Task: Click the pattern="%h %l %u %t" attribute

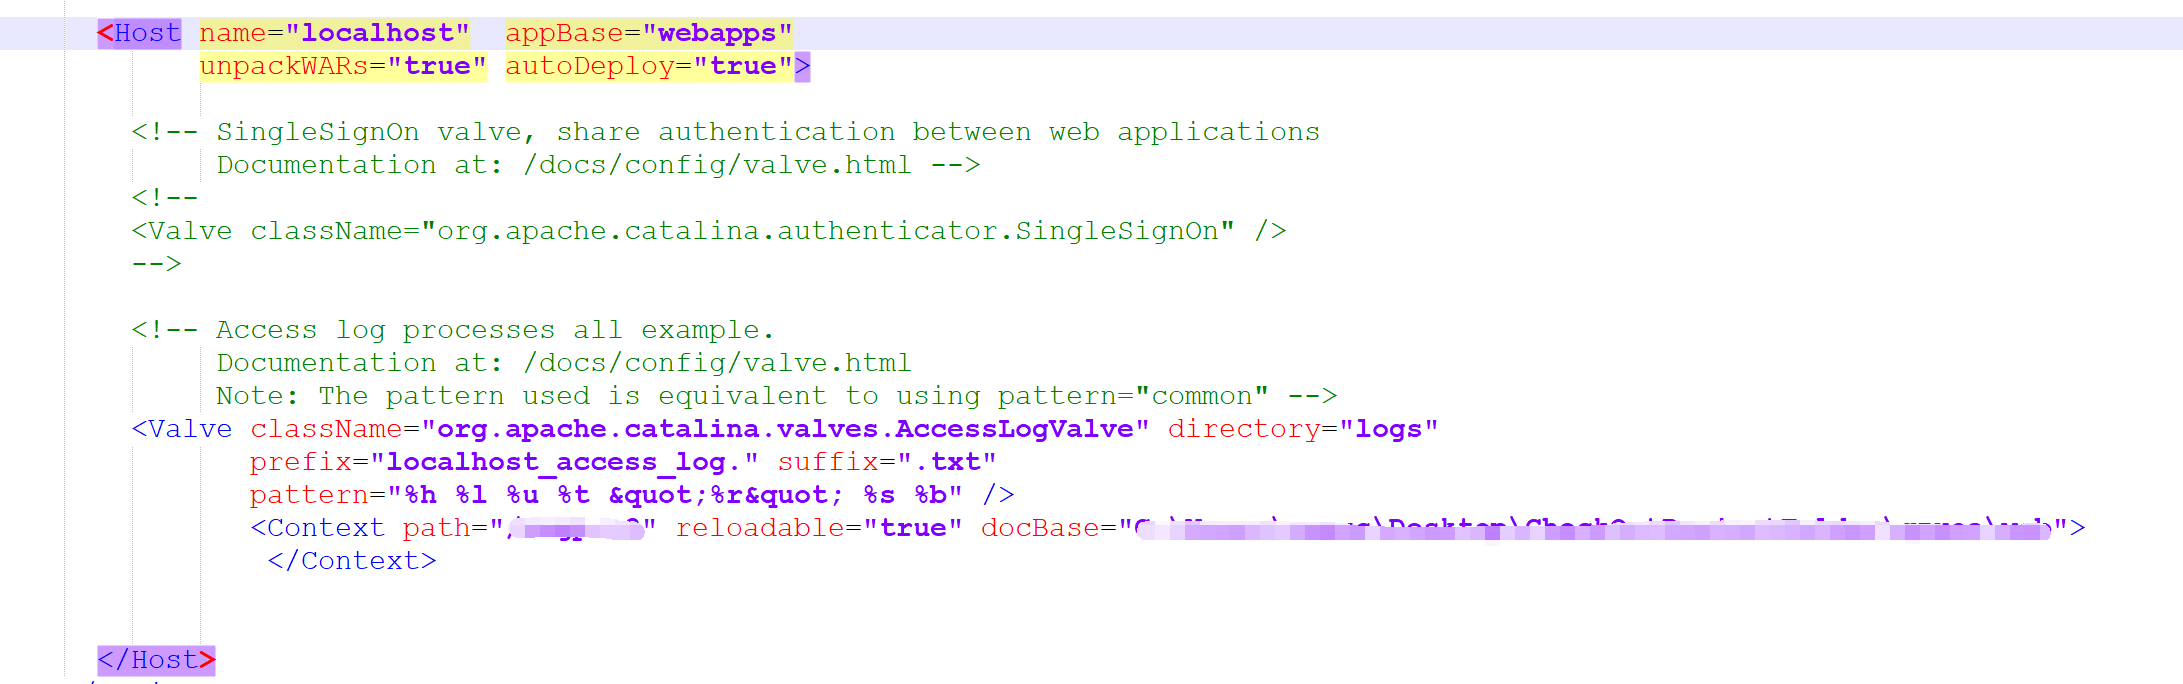Action: pyautogui.click(x=606, y=495)
